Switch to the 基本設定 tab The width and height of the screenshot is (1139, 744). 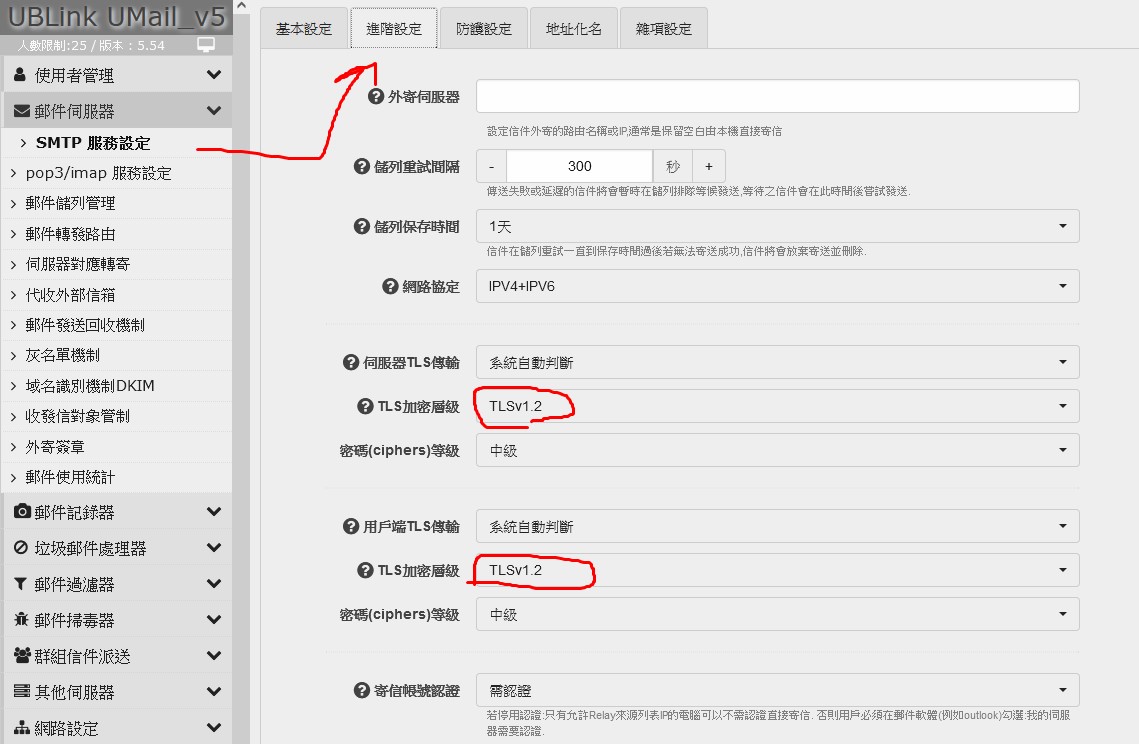pos(304,29)
